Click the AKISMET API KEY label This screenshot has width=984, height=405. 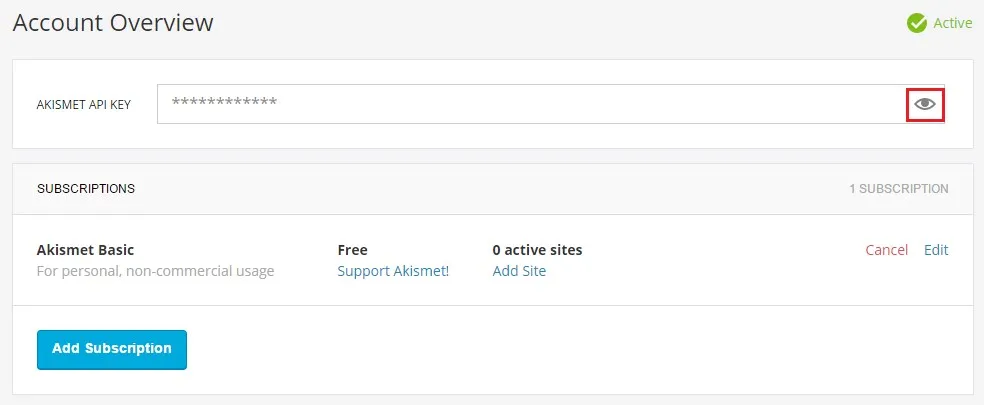[x=84, y=105]
